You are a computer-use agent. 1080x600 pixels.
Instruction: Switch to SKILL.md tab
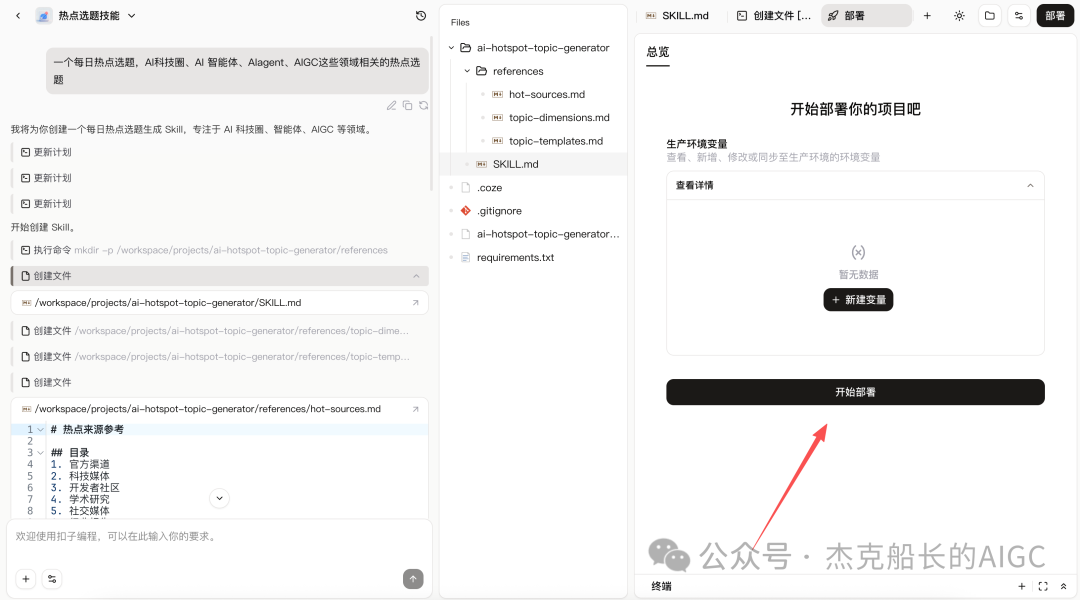pos(678,15)
